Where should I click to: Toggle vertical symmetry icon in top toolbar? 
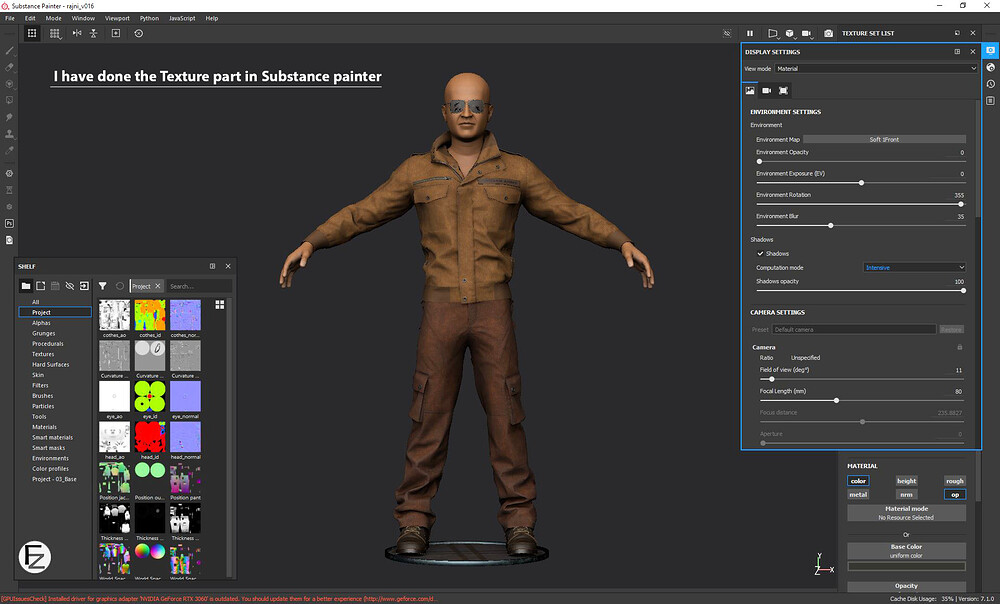coord(94,33)
